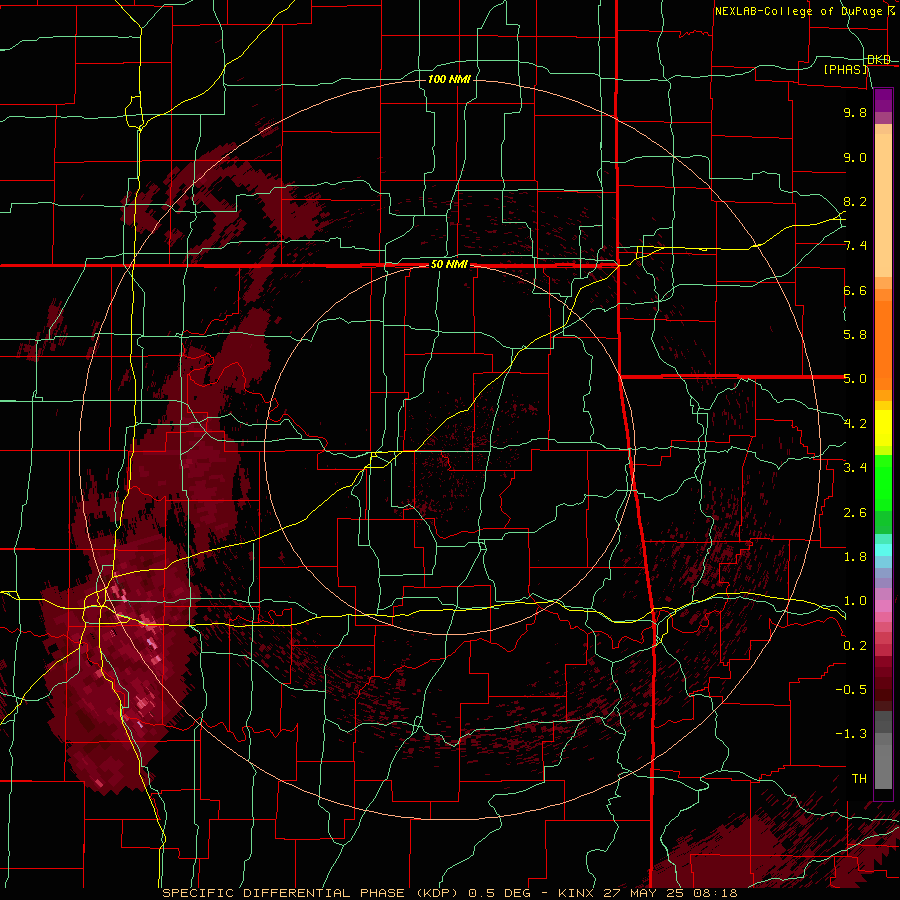The width and height of the screenshot is (900, 900).
Task: Click the [PHAS] units label
Action: [846, 69]
